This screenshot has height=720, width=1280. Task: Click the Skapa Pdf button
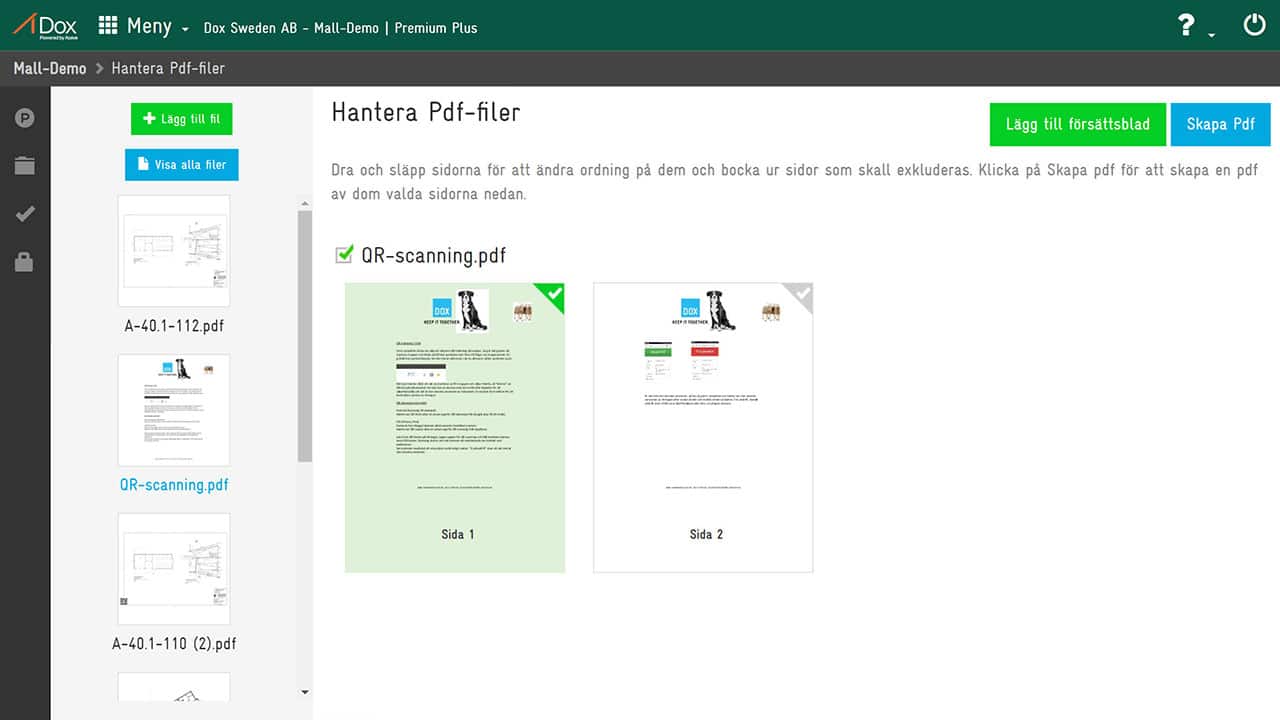1220,125
